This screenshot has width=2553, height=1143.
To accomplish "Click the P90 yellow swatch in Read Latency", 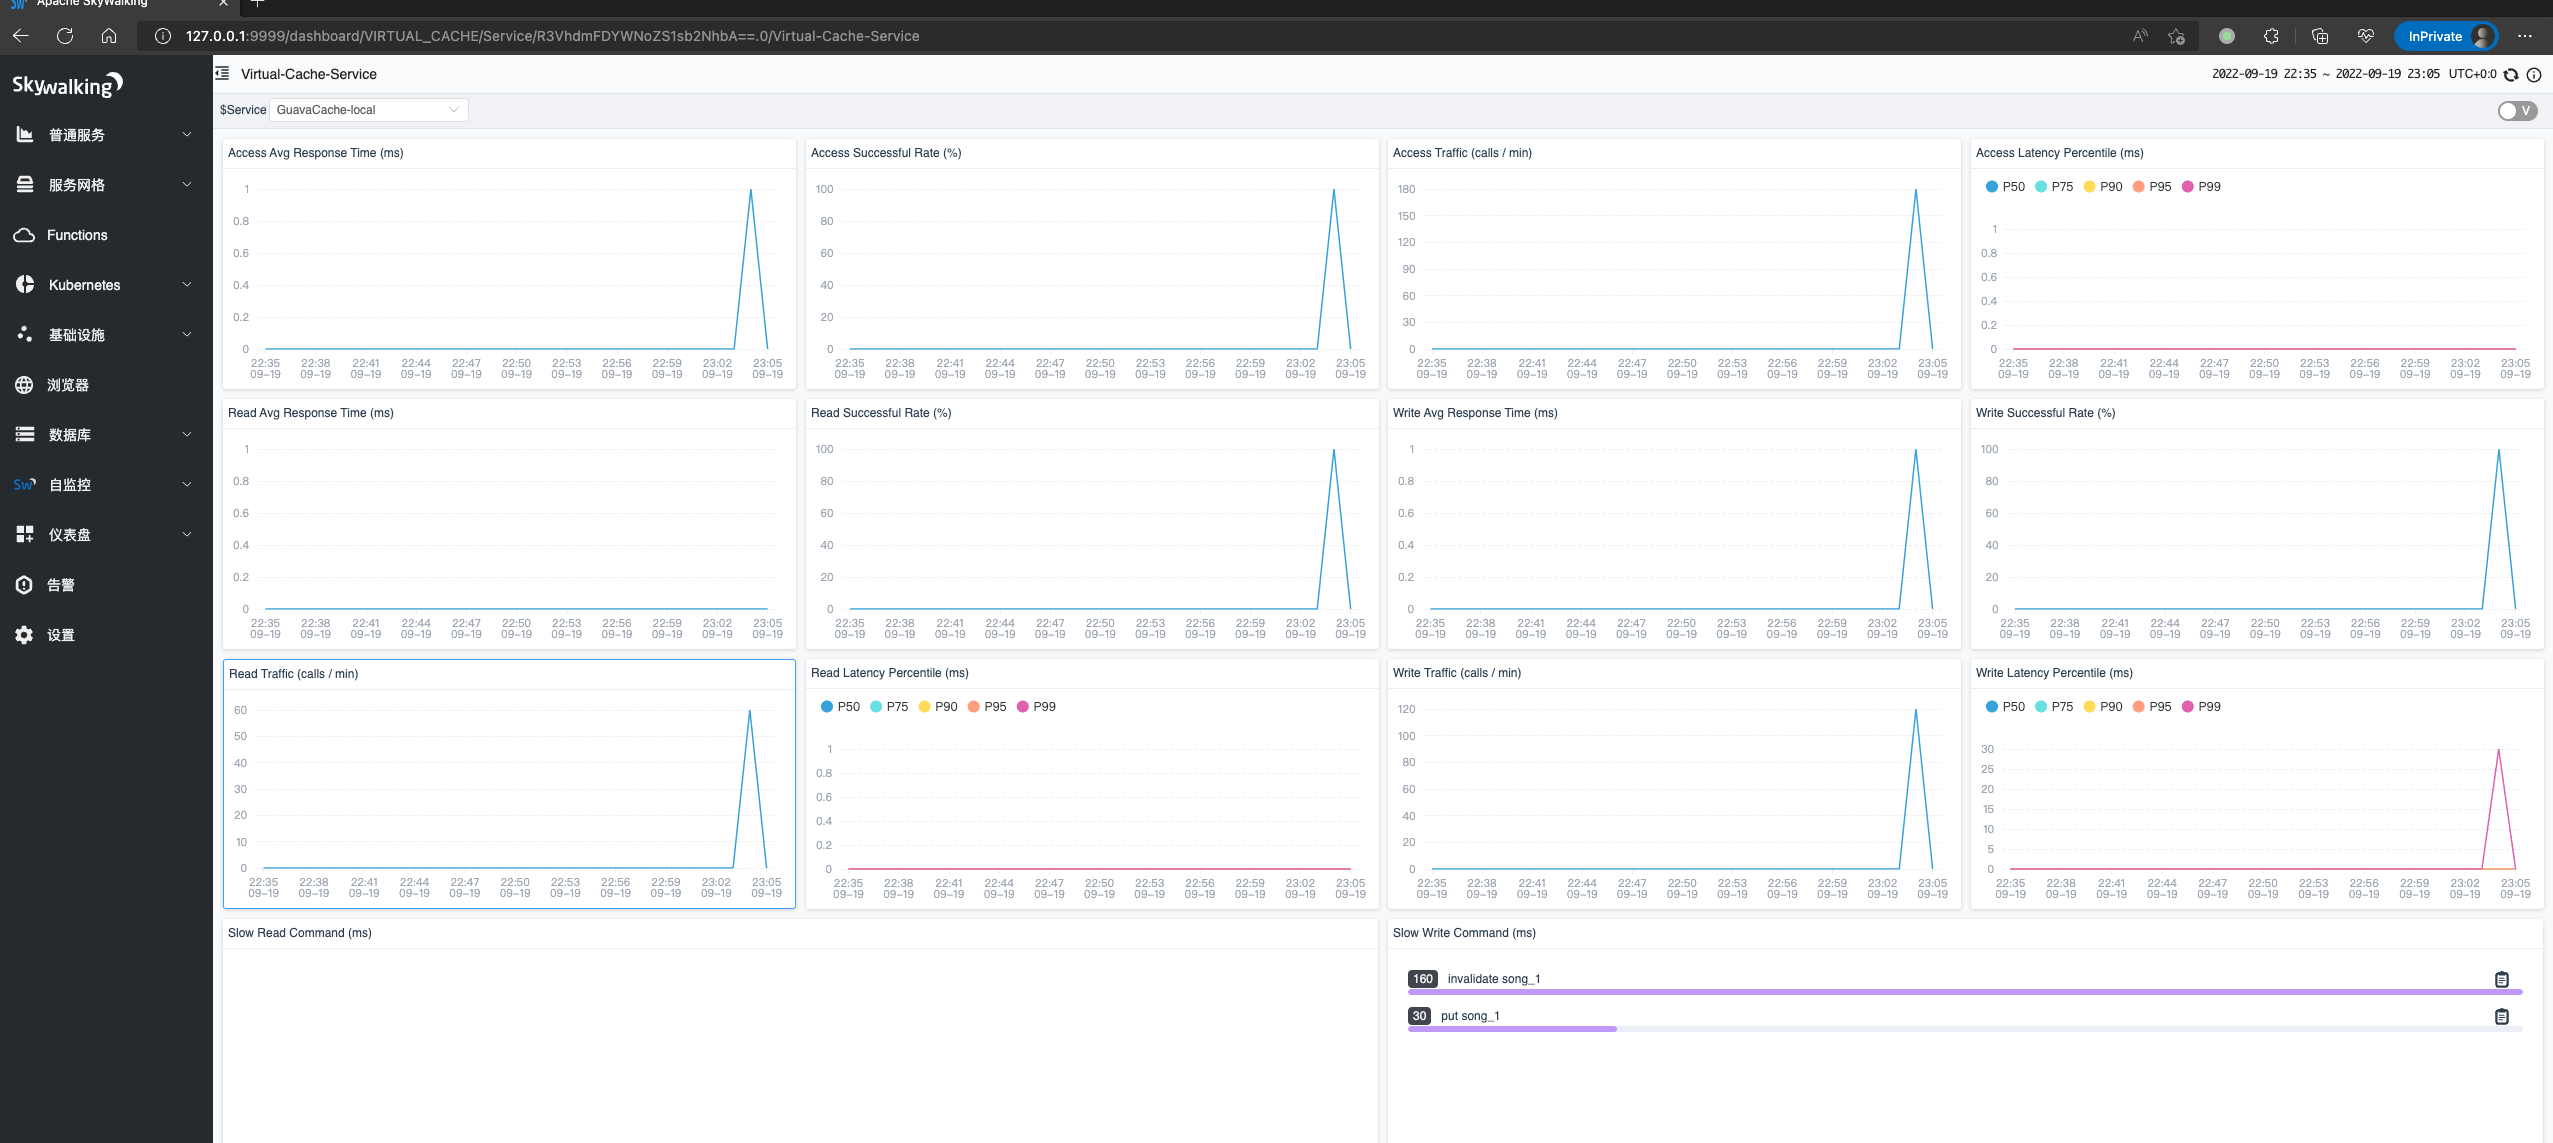I will click(x=925, y=707).
